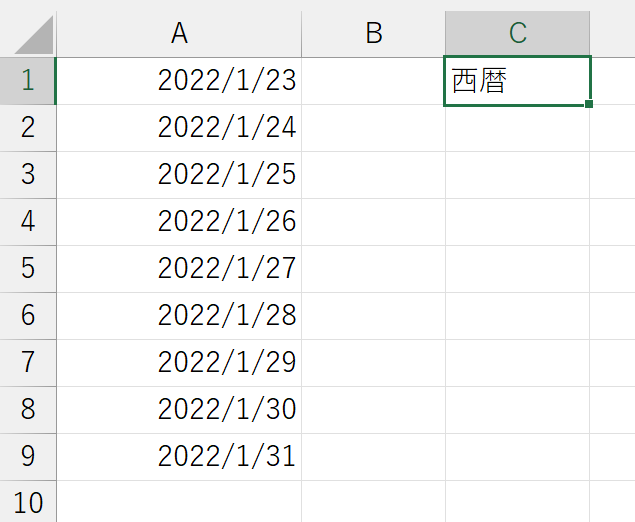
Task: Select empty cell C2 below 西暦
Action: (518, 129)
